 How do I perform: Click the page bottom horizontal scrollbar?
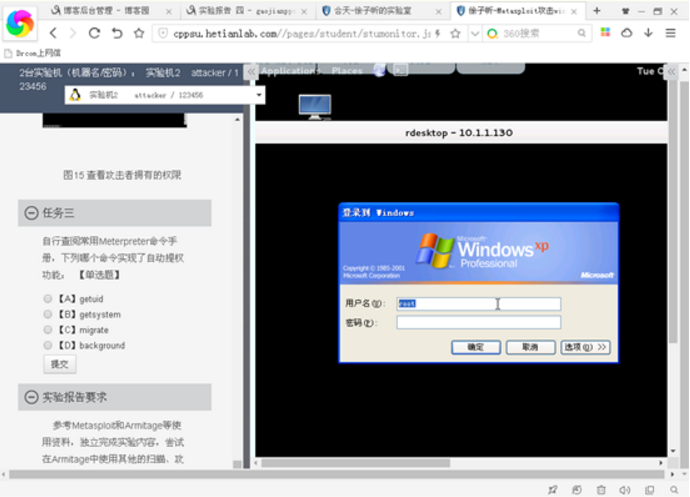(337, 475)
